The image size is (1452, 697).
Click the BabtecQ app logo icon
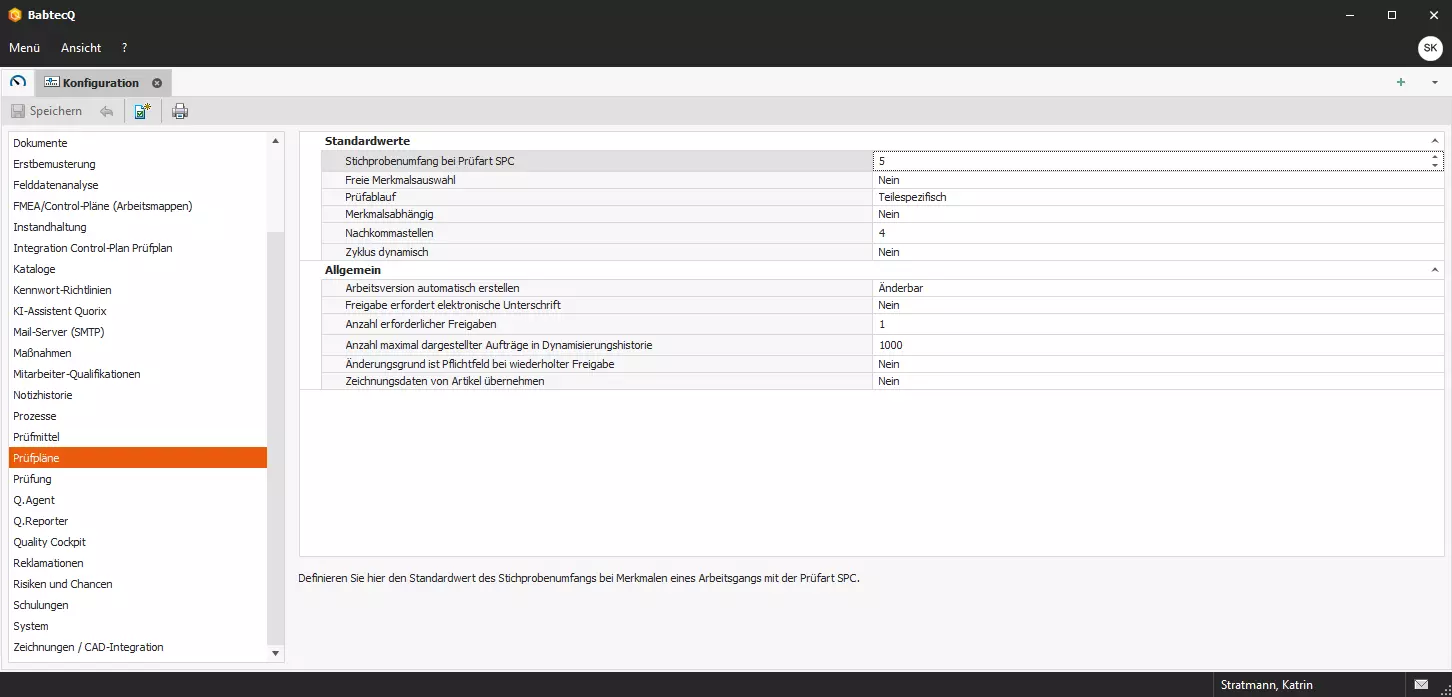point(14,15)
